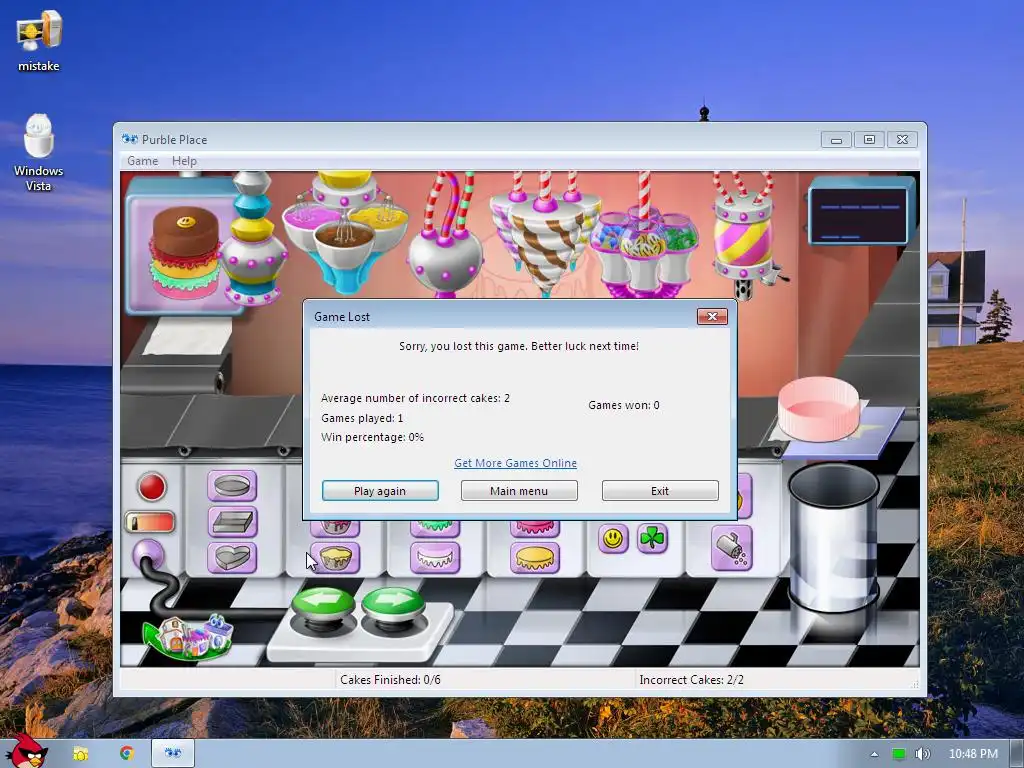Pick the green clover decoration
Image resolution: width=1024 pixels, height=768 pixels.
pyautogui.click(x=652, y=539)
